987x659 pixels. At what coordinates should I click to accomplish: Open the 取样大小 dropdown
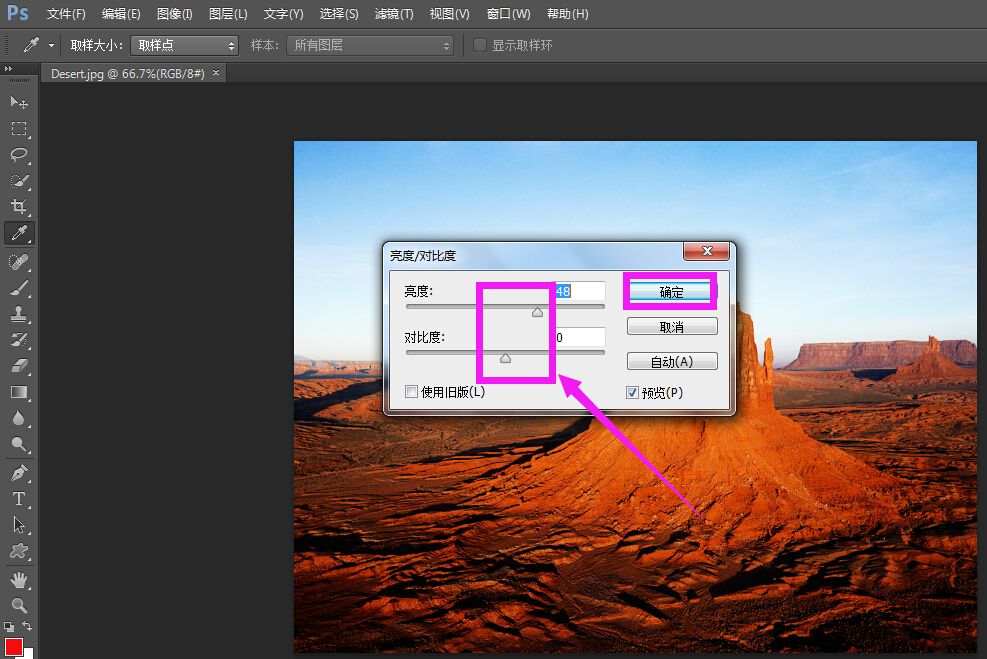coord(184,45)
